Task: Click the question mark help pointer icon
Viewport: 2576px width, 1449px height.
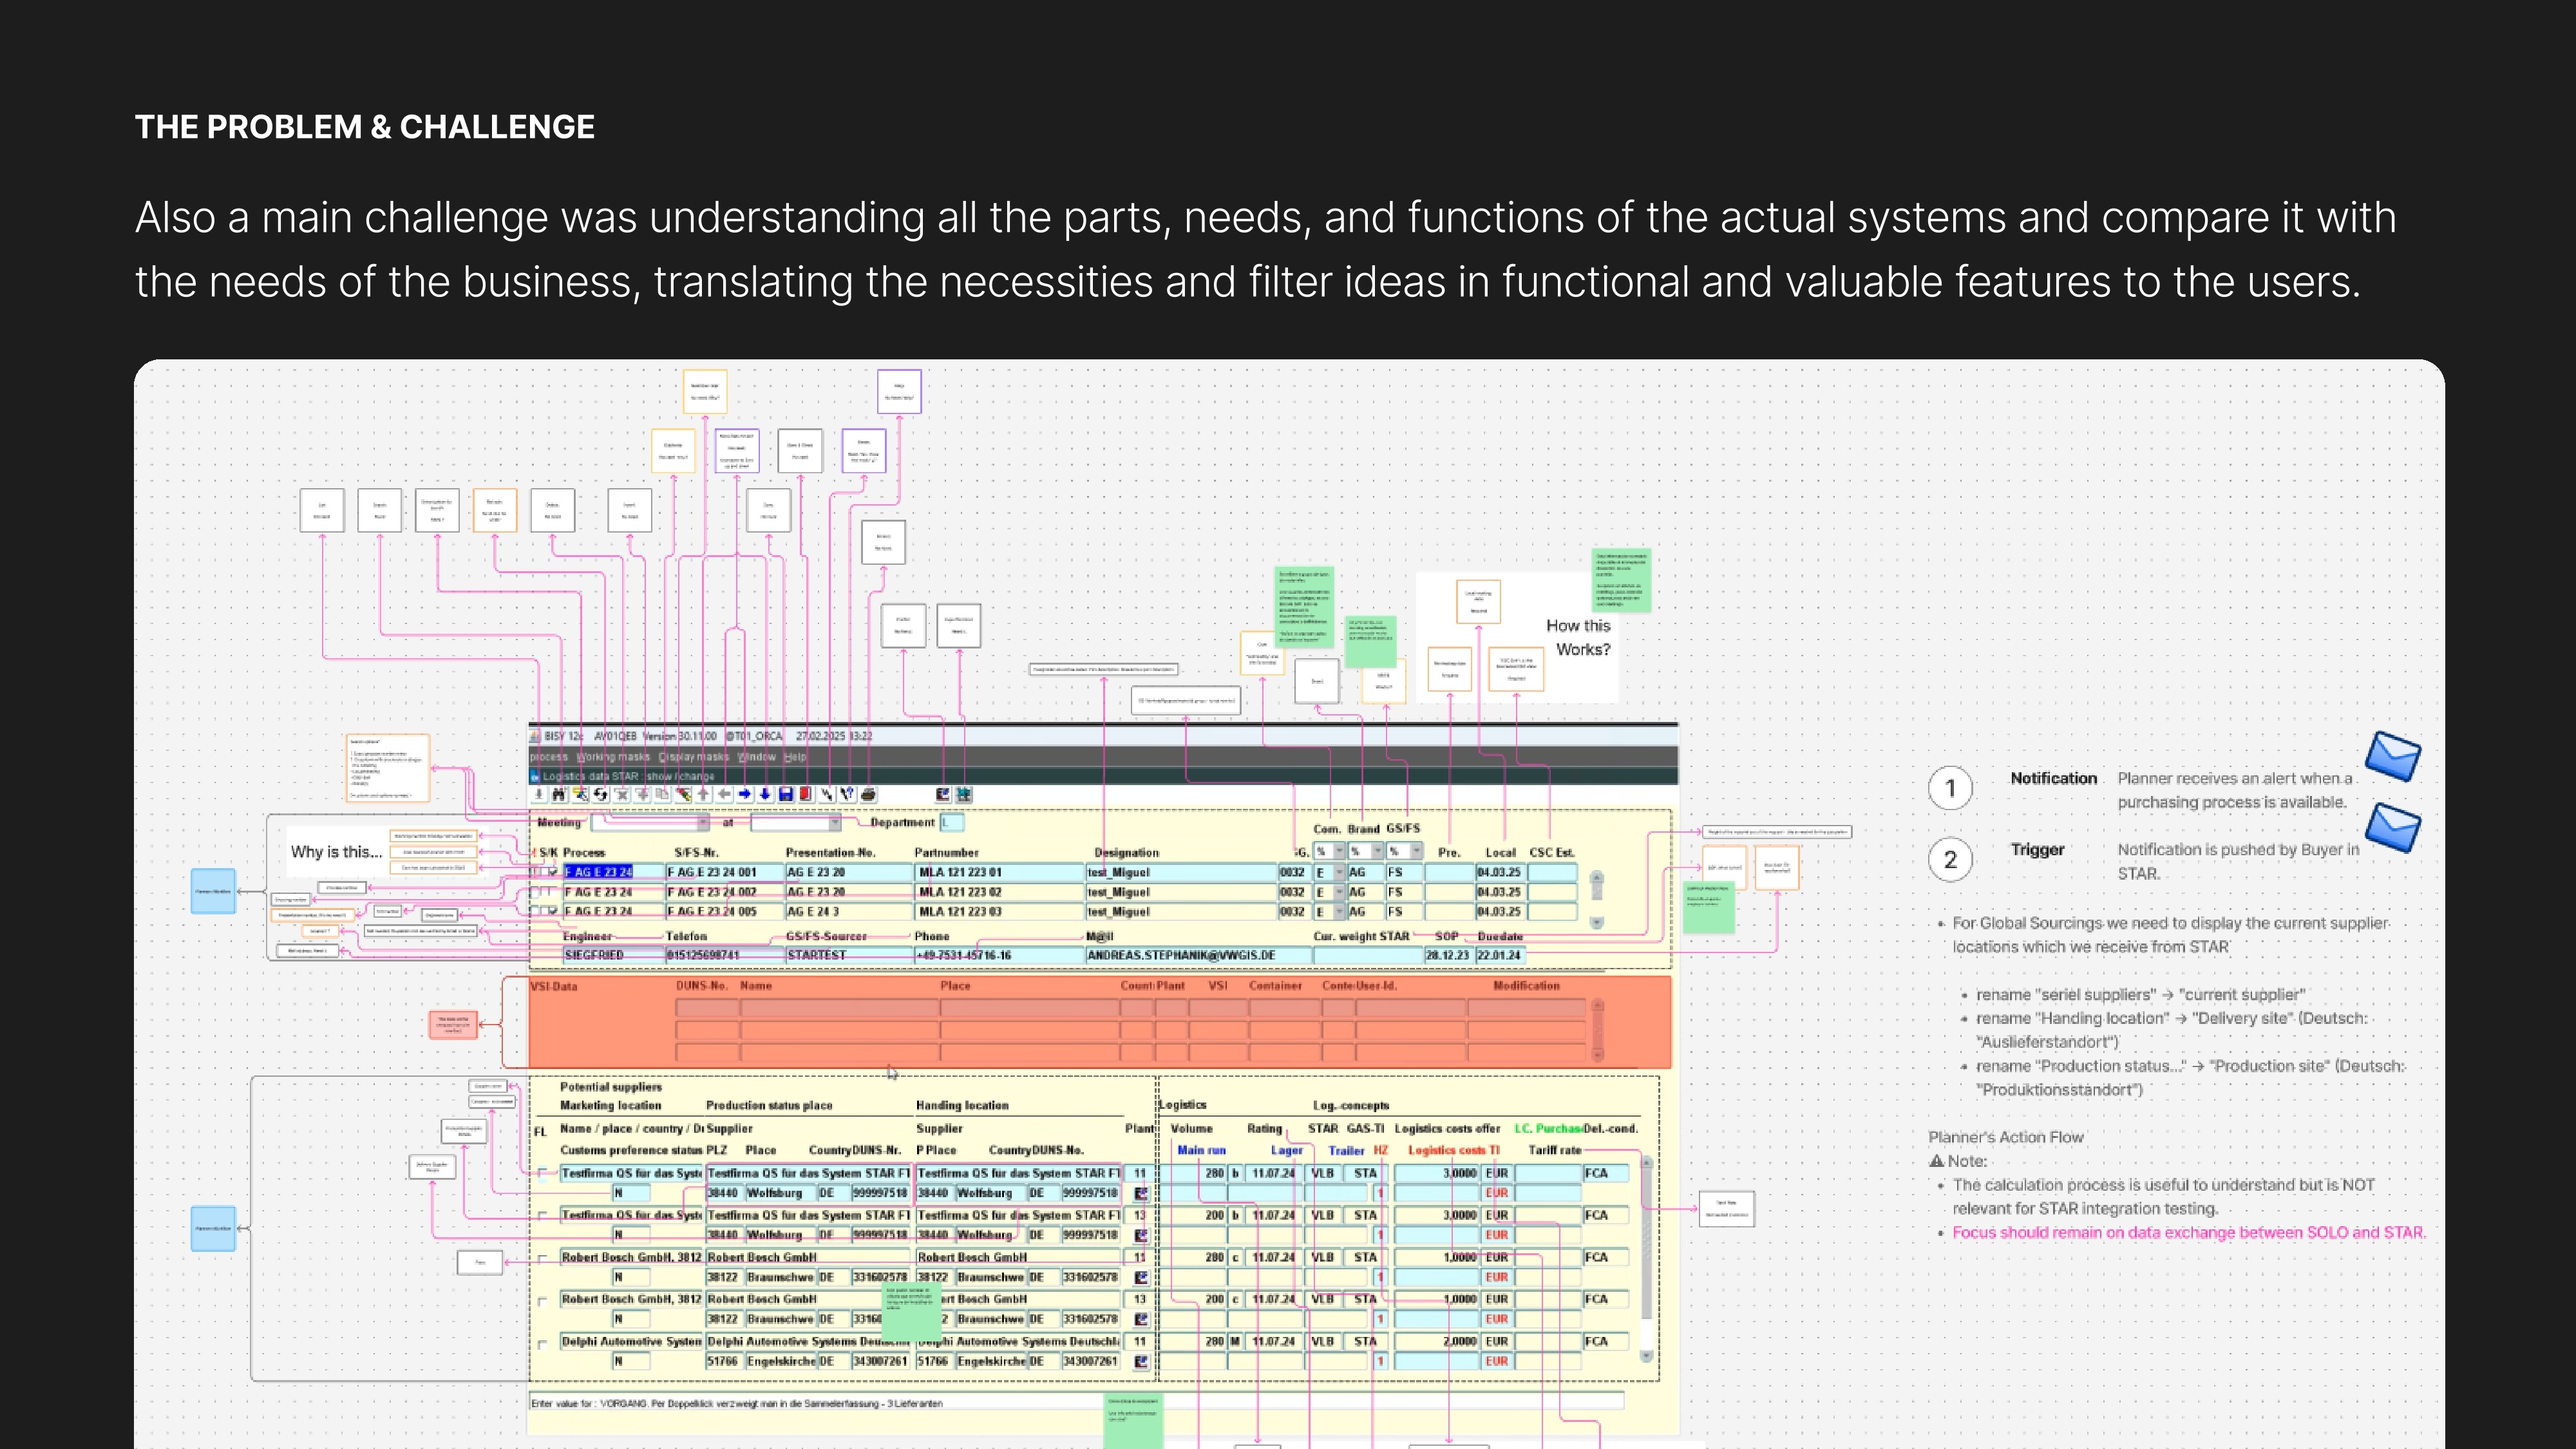Action: pos(848,794)
